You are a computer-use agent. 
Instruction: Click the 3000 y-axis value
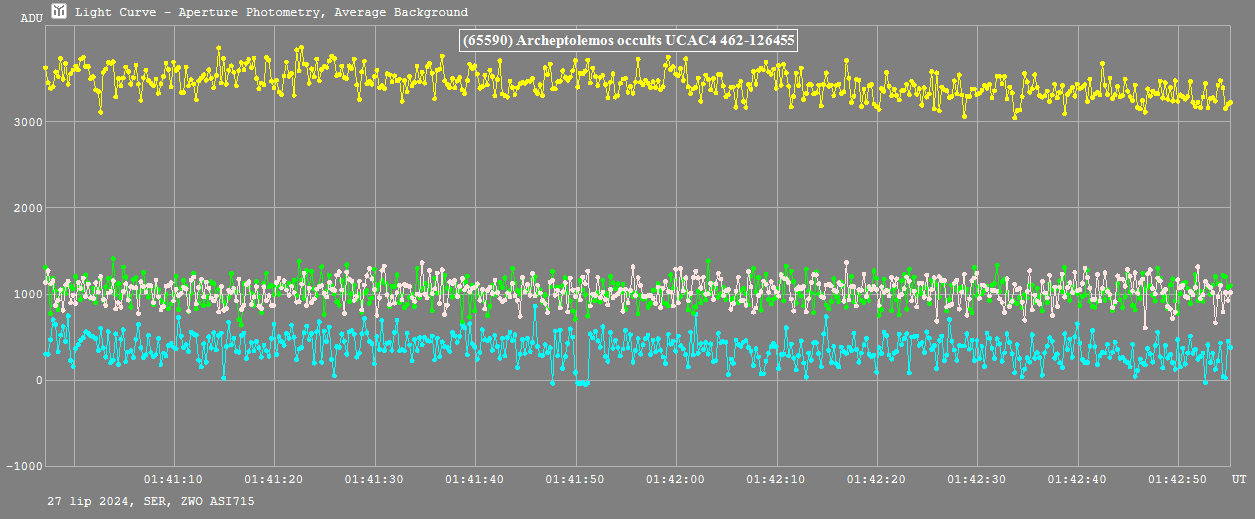click(x=28, y=122)
